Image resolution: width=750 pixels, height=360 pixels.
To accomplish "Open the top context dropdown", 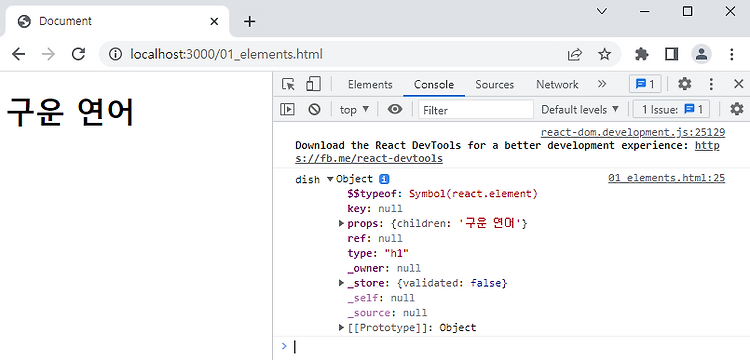I will [354, 109].
